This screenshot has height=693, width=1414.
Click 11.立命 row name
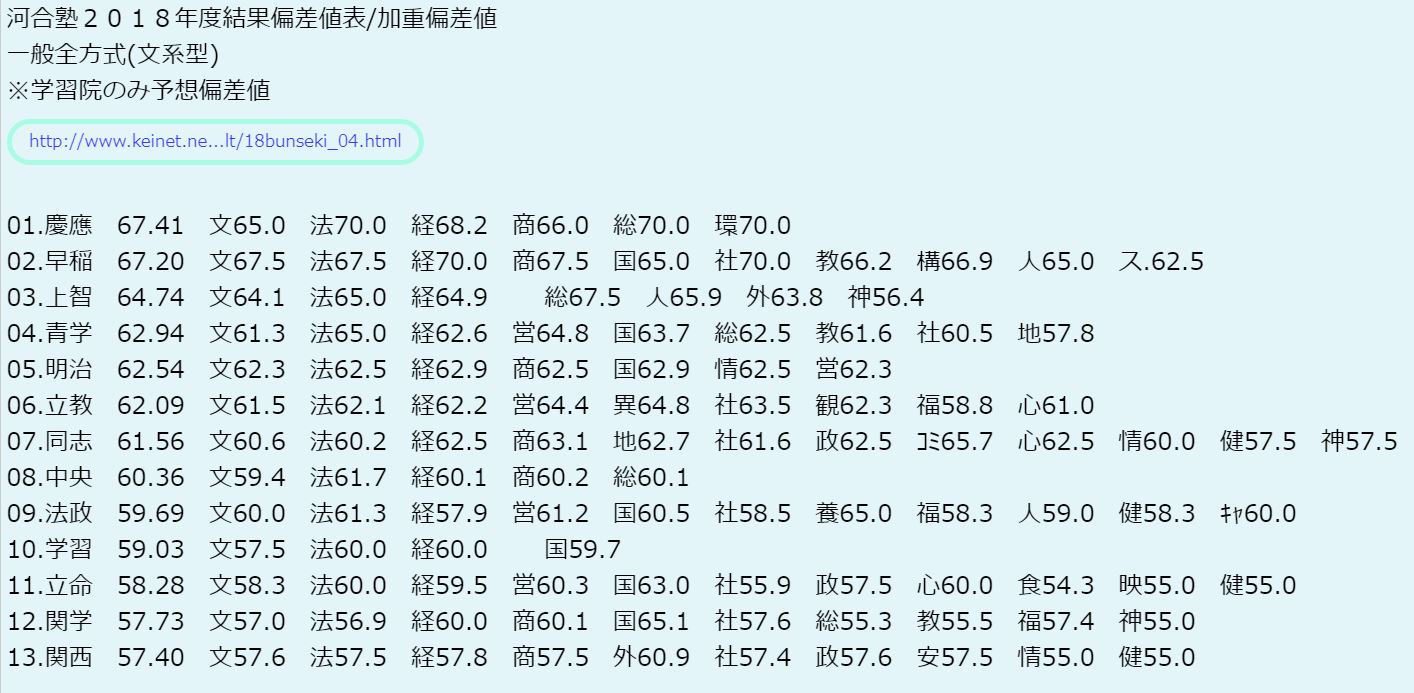tap(49, 586)
